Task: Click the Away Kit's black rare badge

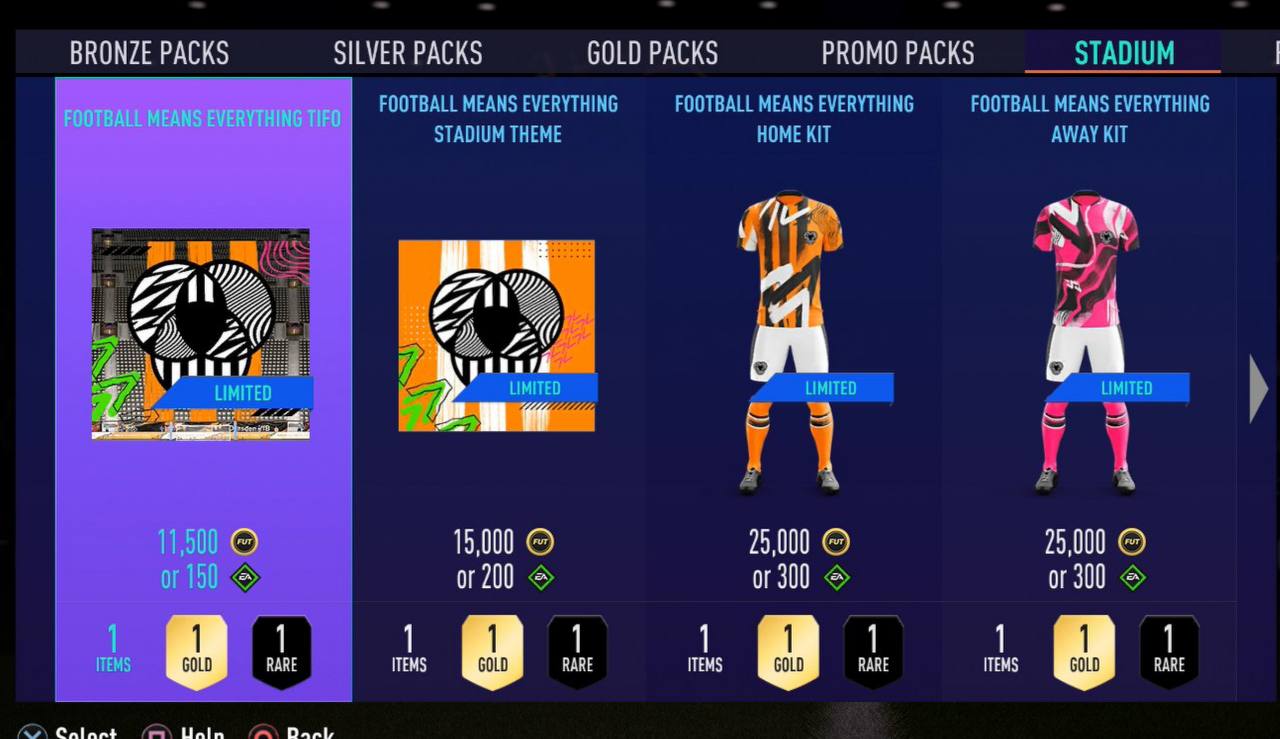Action: point(1169,652)
